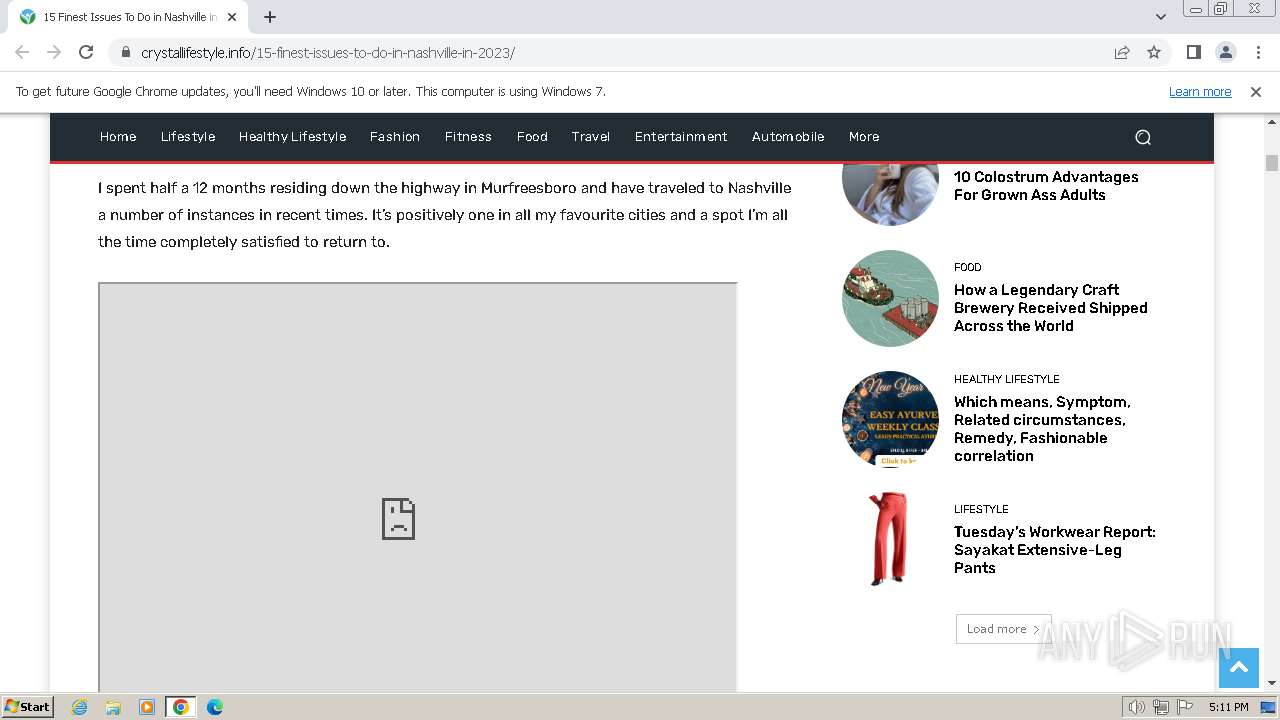Share this page icon in address bar
Image resolution: width=1280 pixels, height=720 pixels.
tap(1122, 52)
